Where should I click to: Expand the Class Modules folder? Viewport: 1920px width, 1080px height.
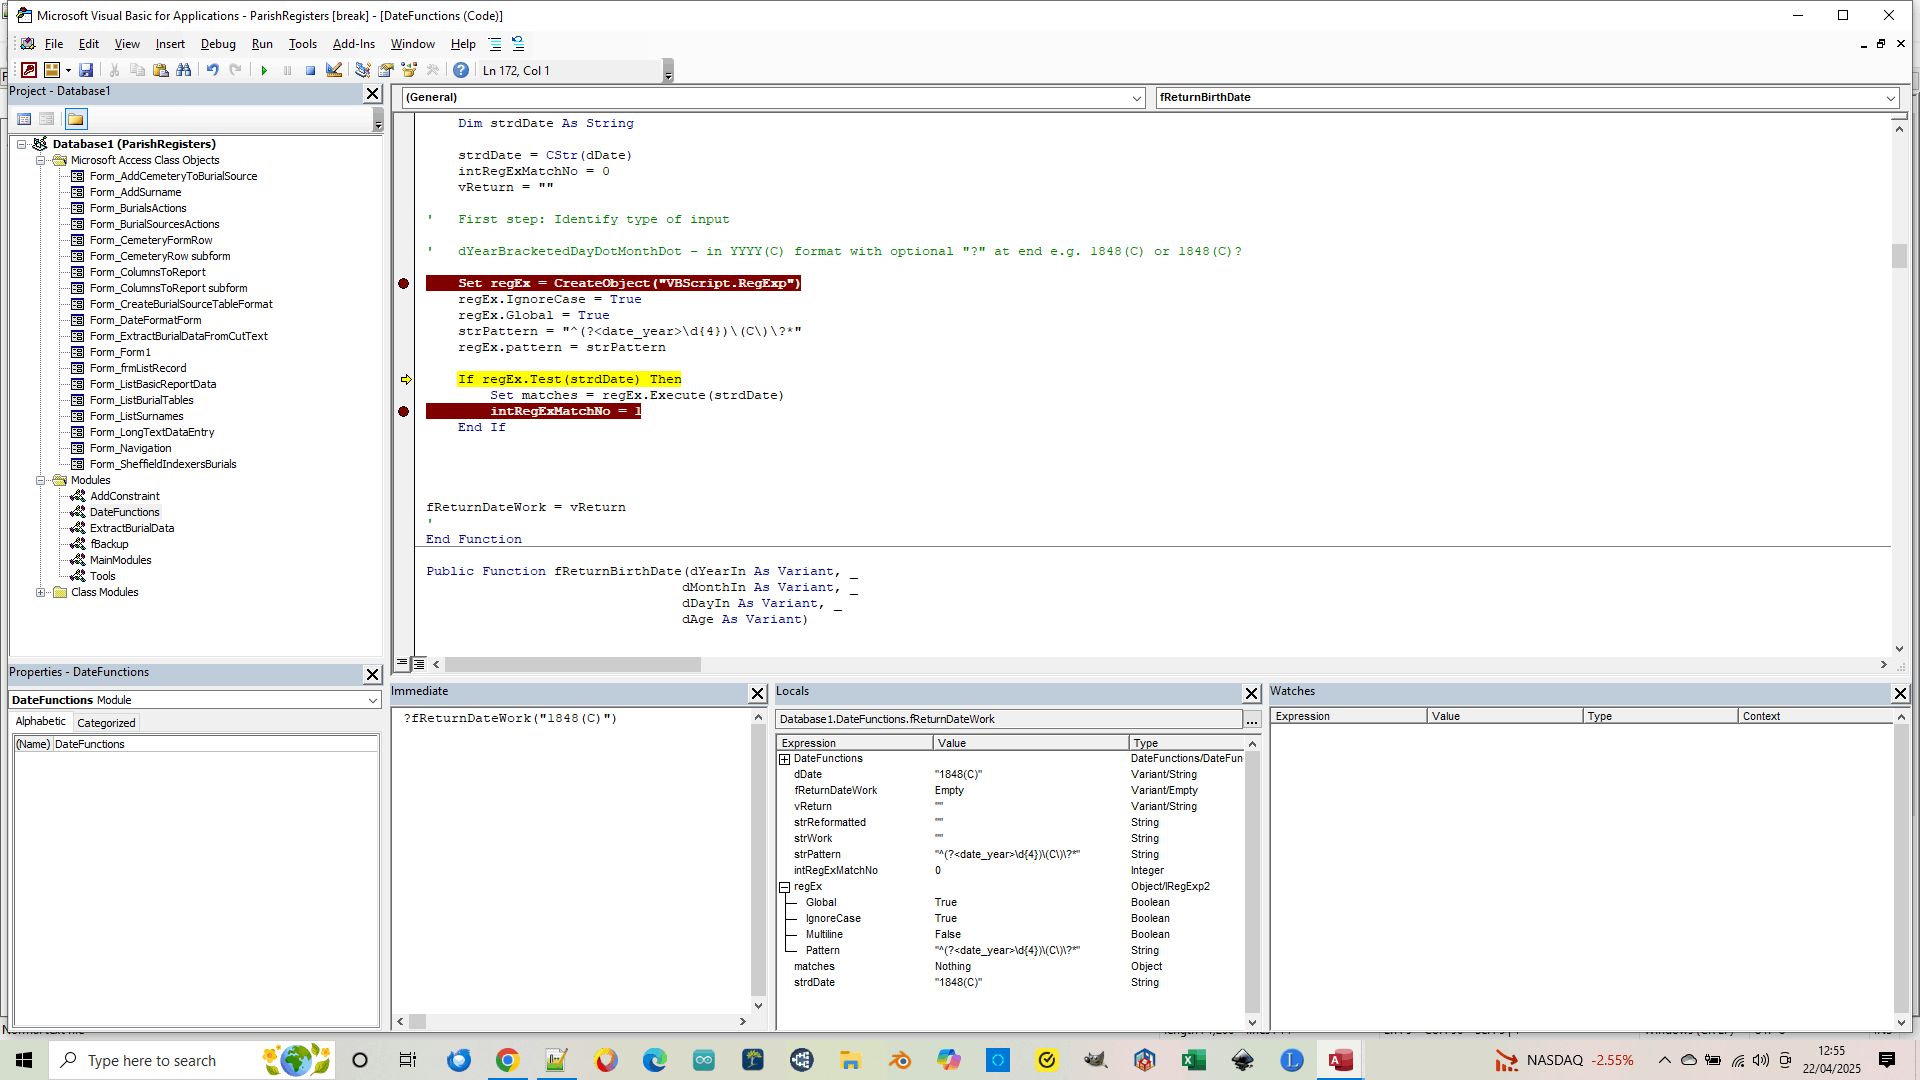(41, 592)
